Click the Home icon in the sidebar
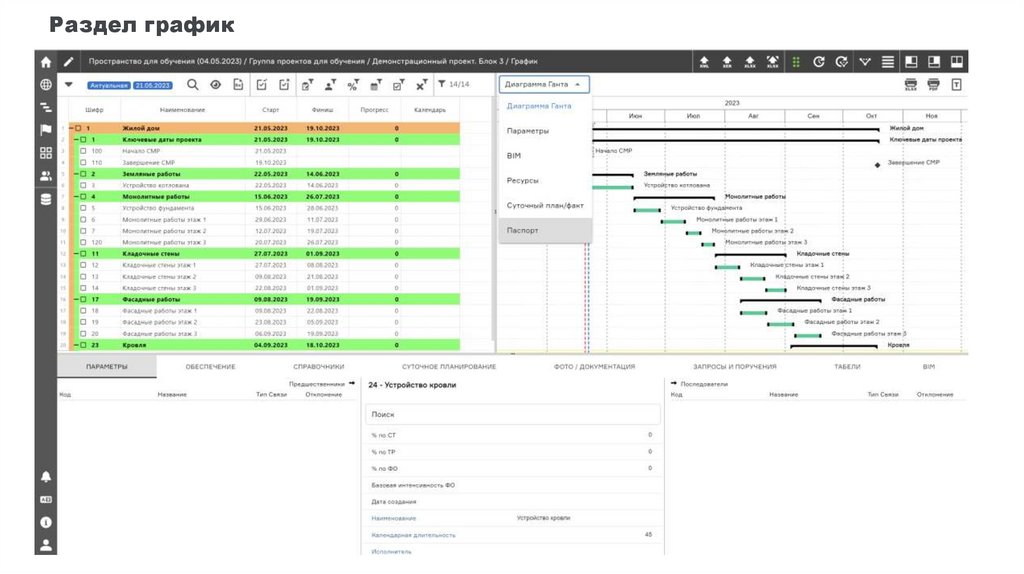 point(45,61)
